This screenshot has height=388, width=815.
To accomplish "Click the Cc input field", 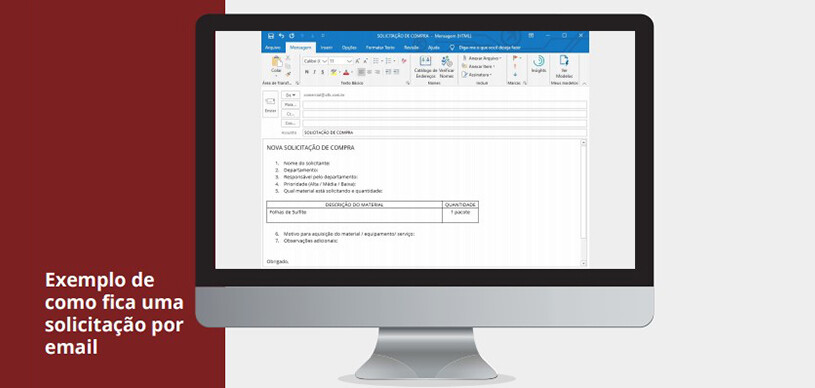I will tap(444, 114).
